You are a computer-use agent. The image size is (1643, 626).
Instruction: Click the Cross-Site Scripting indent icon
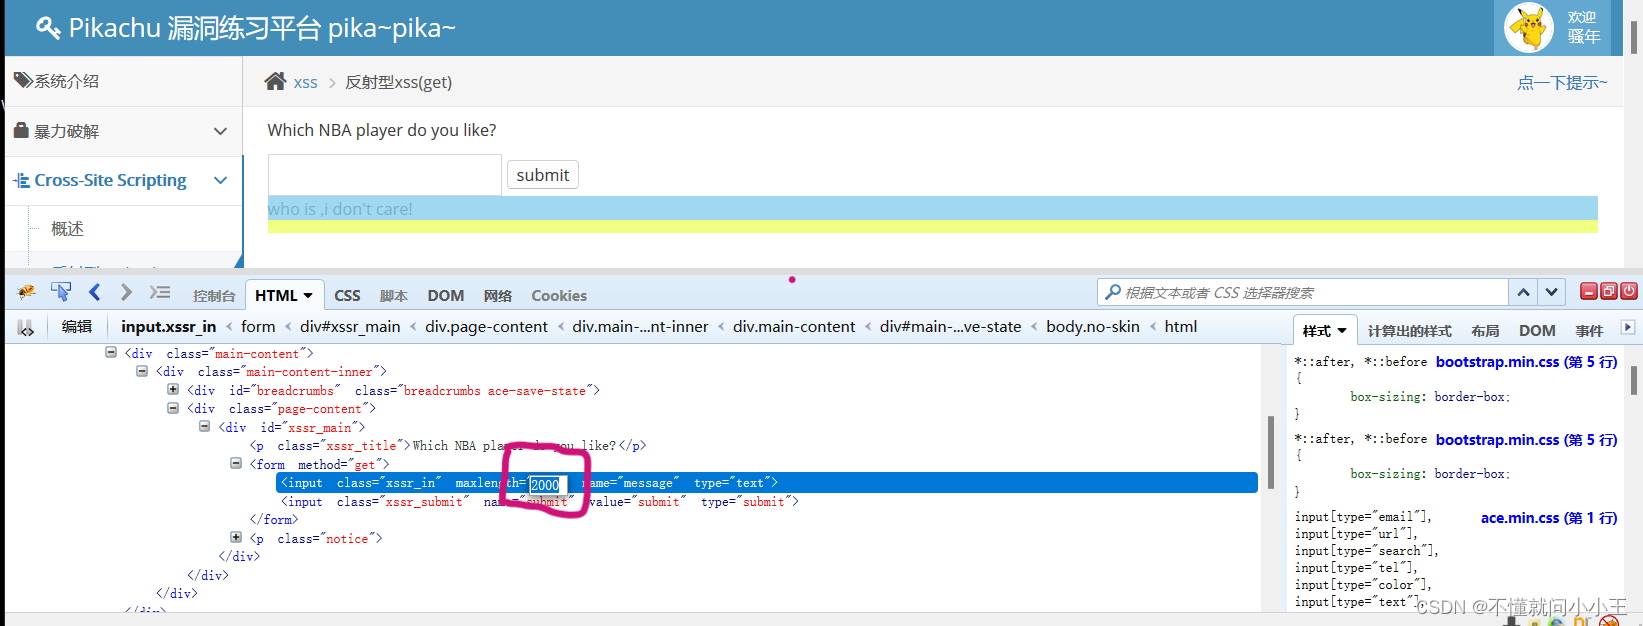[21, 180]
